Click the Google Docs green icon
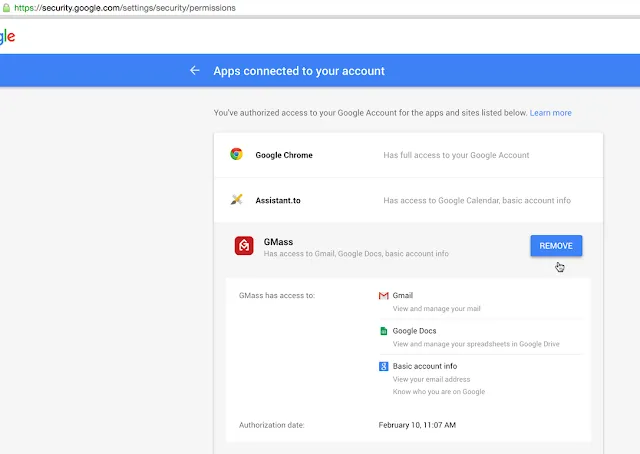The image size is (640, 454). 384,331
